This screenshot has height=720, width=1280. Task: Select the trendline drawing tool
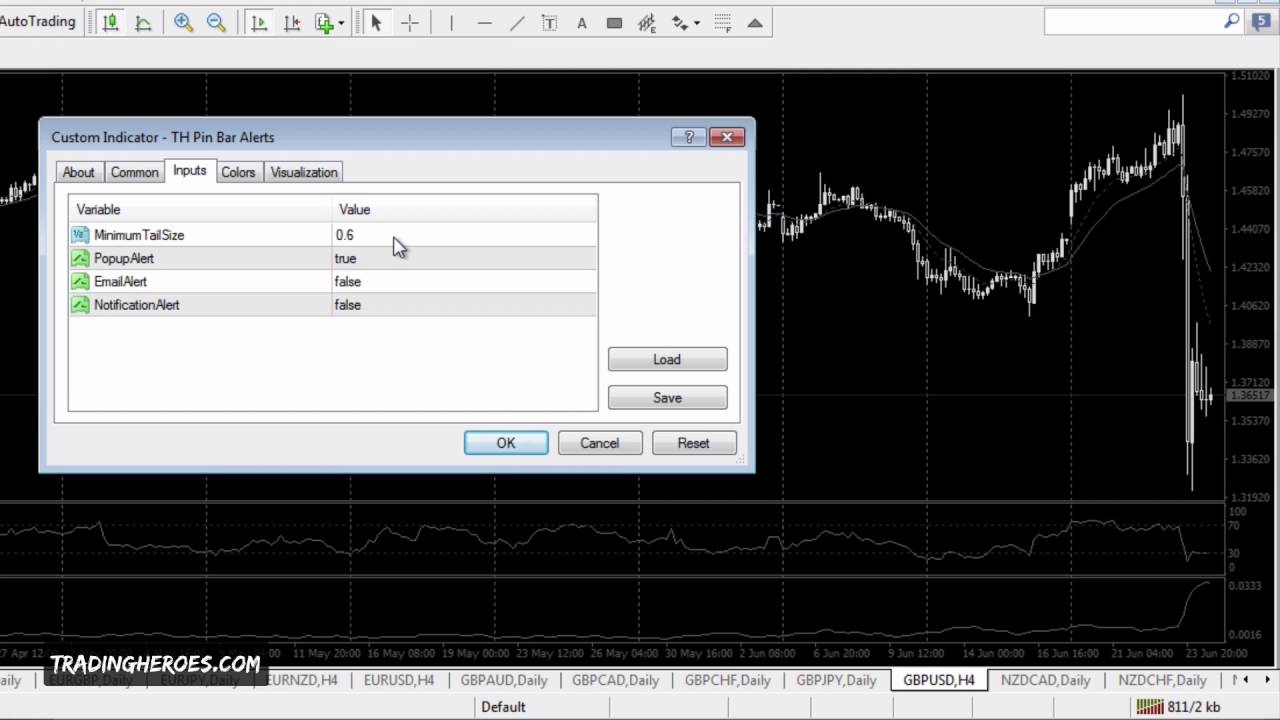click(x=517, y=22)
